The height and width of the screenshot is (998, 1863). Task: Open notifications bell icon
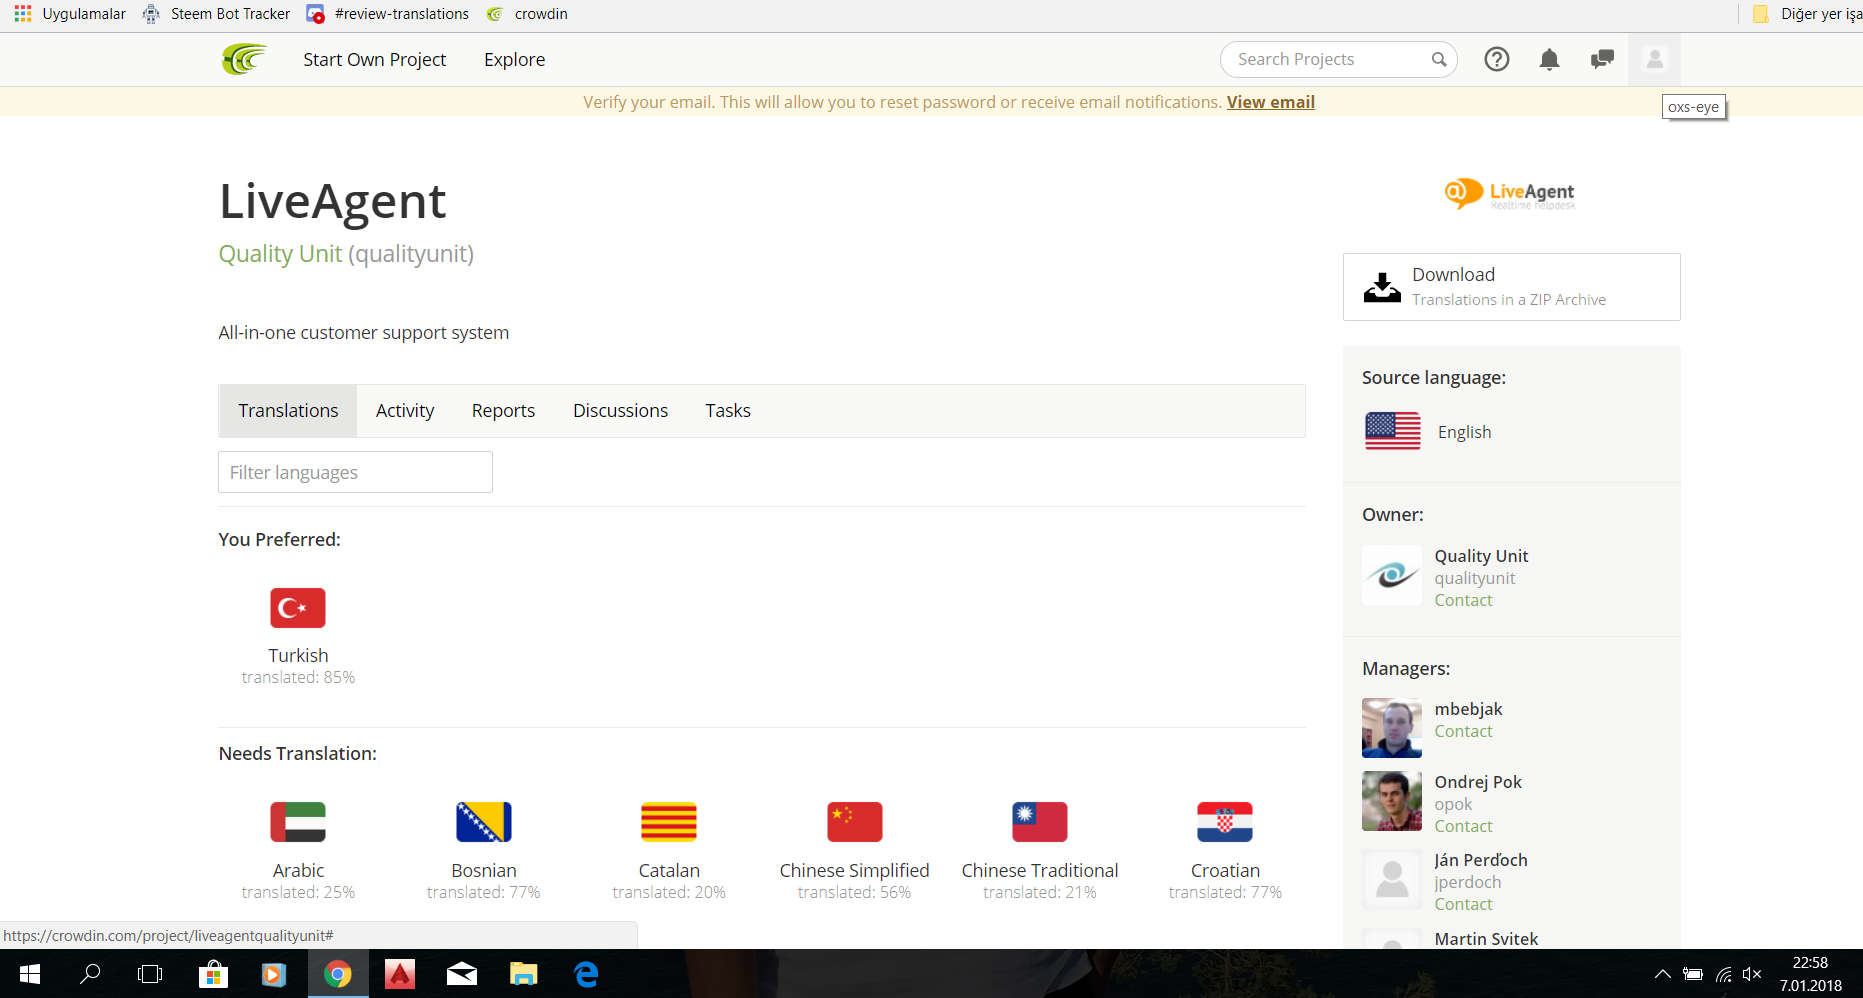1549,59
